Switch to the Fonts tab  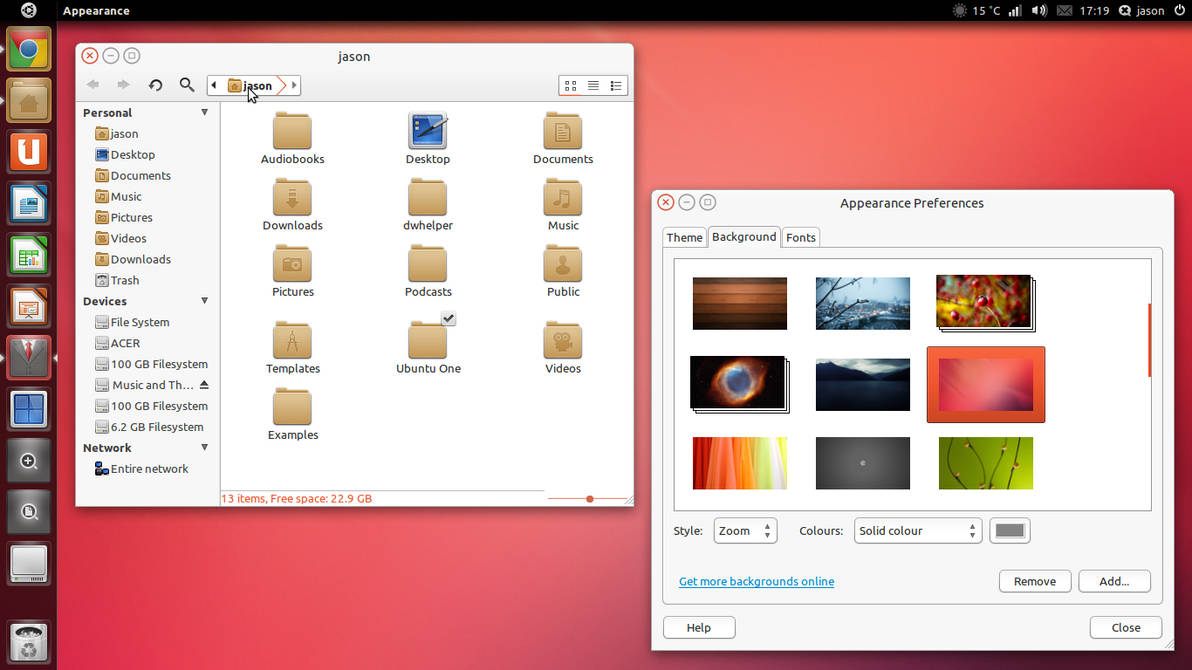(x=800, y=237)
